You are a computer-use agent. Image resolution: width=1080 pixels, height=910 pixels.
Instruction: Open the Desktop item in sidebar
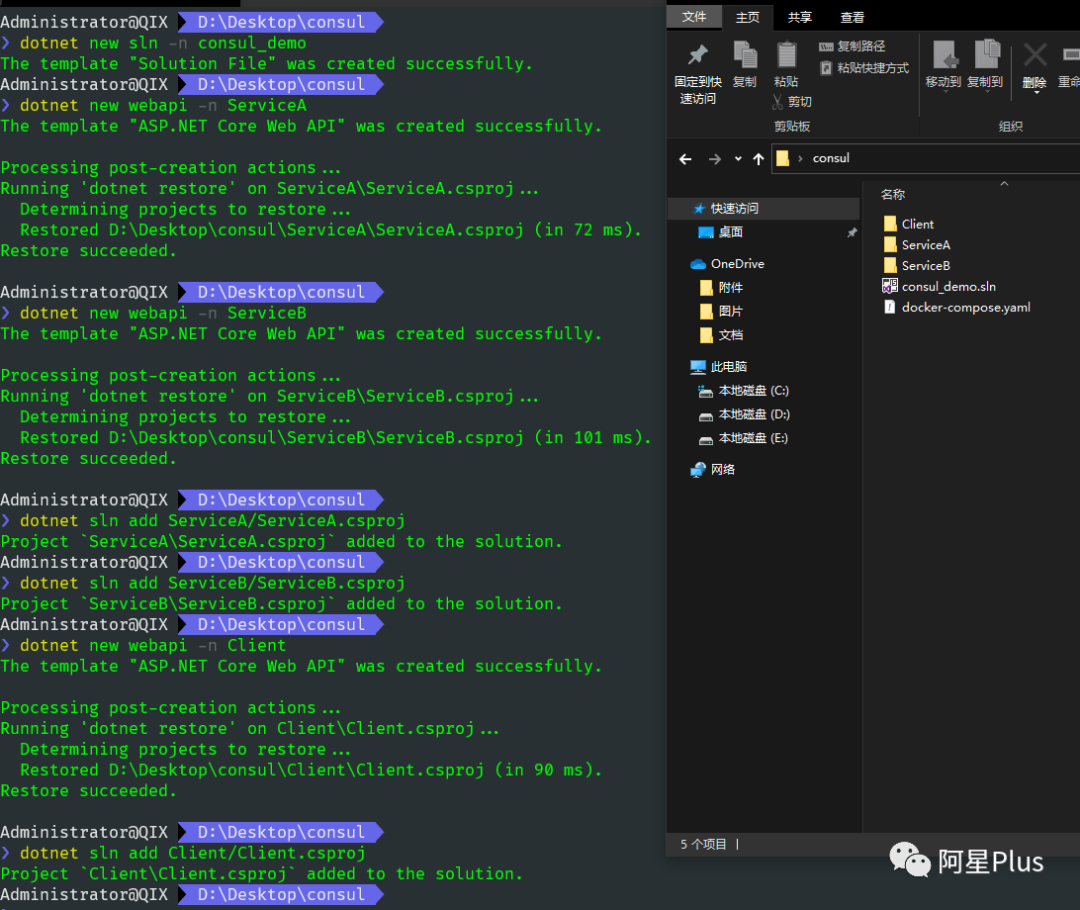(x=731, y=232)
